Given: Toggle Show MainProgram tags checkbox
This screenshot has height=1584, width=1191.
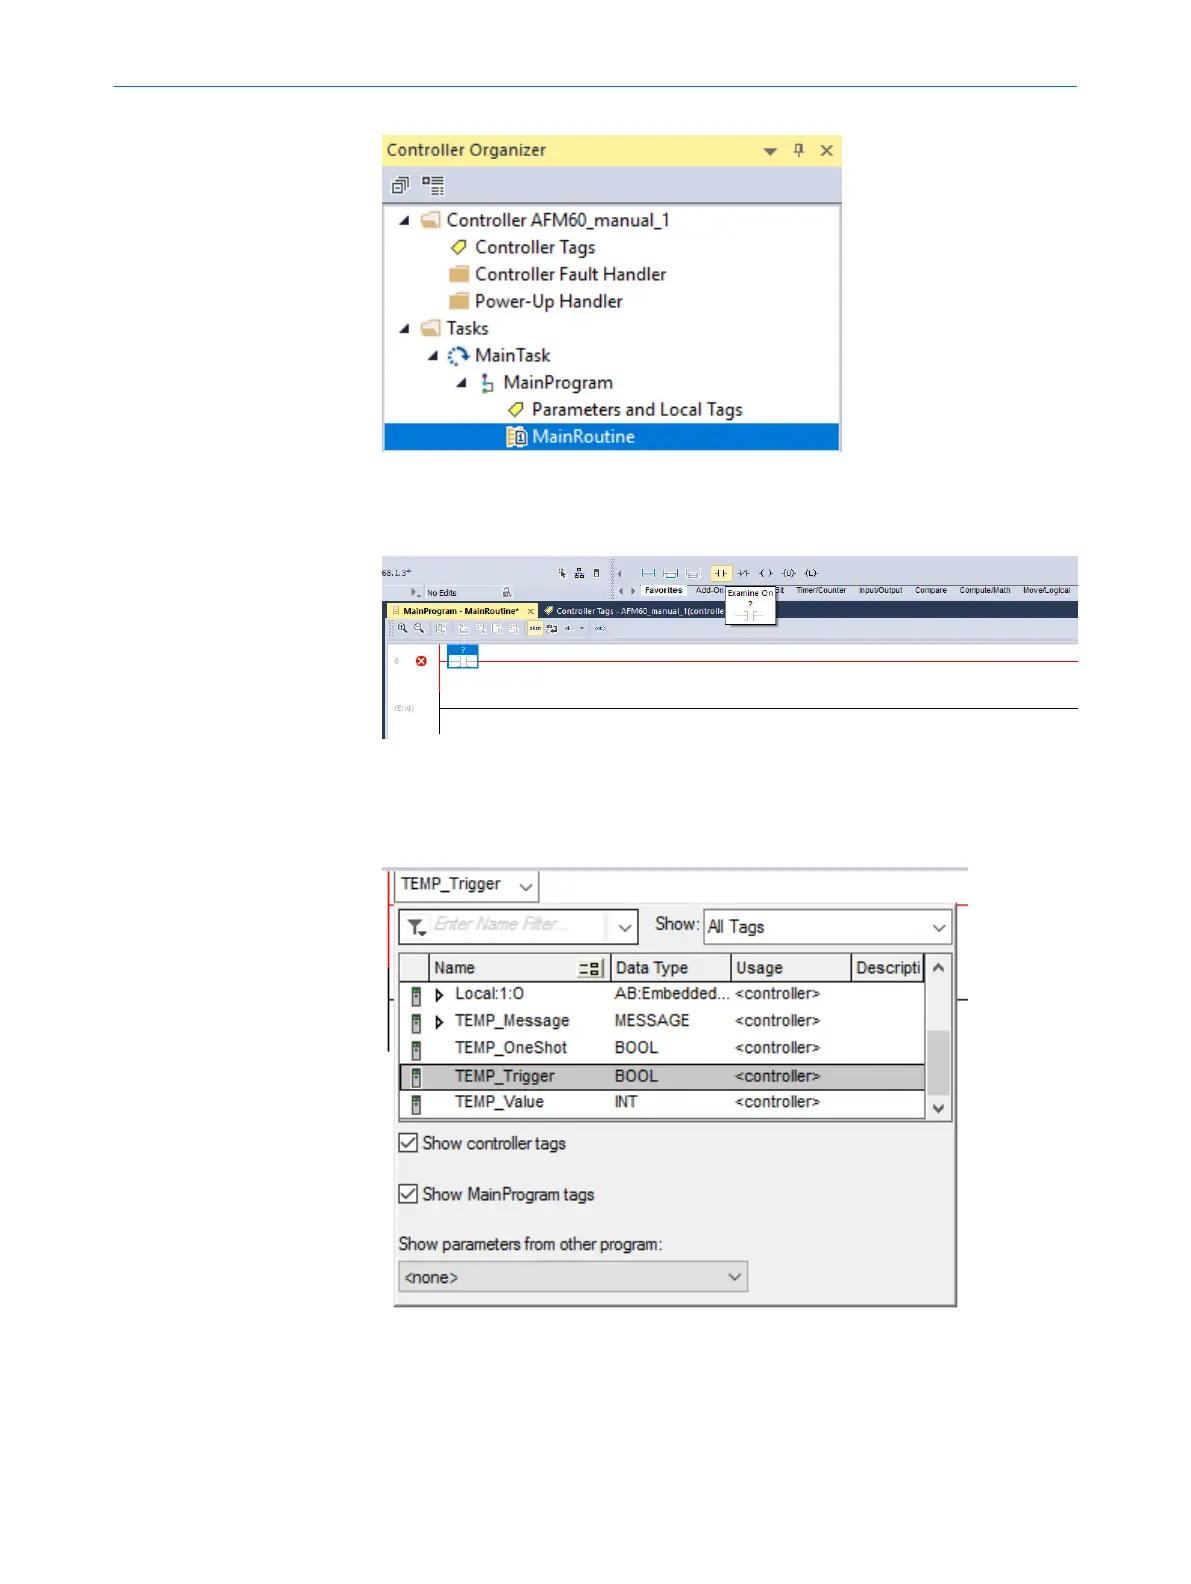Looking at the screenshot, I should (408, 1194).
